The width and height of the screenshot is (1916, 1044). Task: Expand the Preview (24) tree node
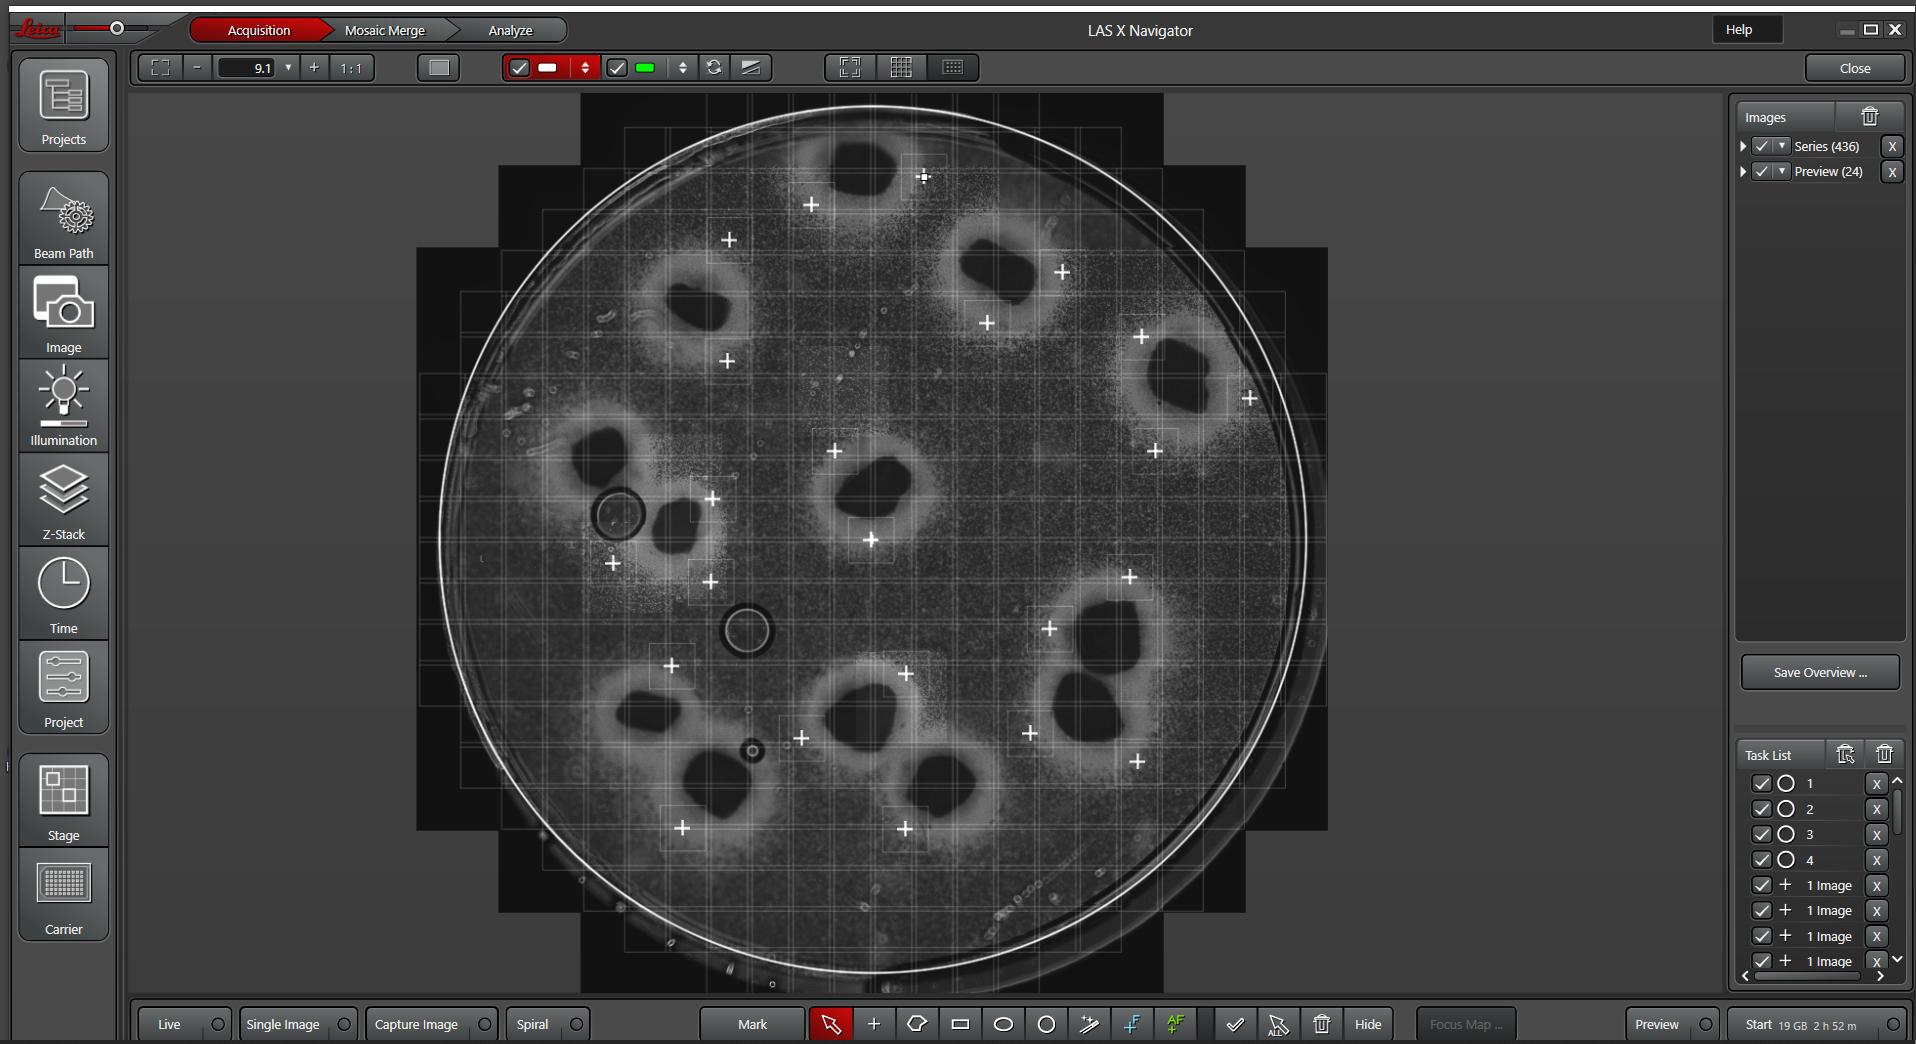coord(1744,172)
